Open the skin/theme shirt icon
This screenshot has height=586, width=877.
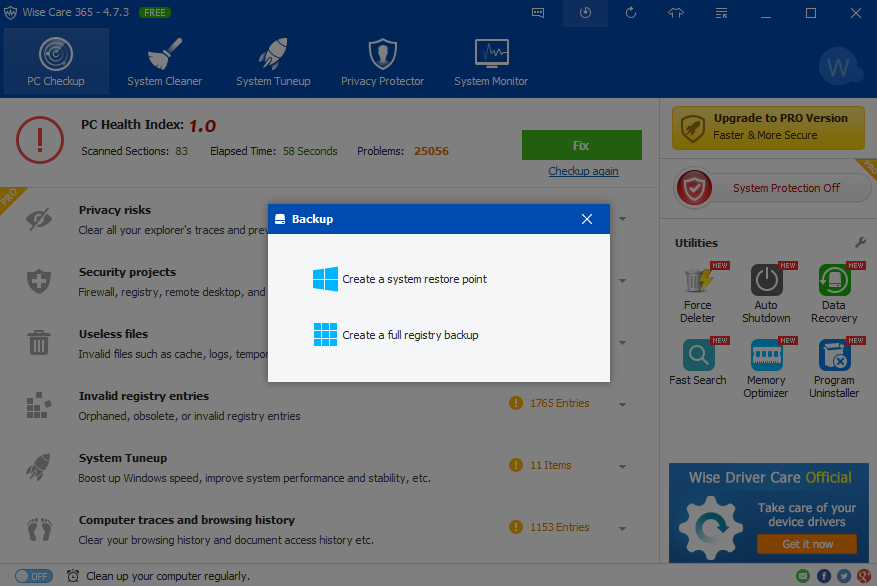[x=676, y=13]
